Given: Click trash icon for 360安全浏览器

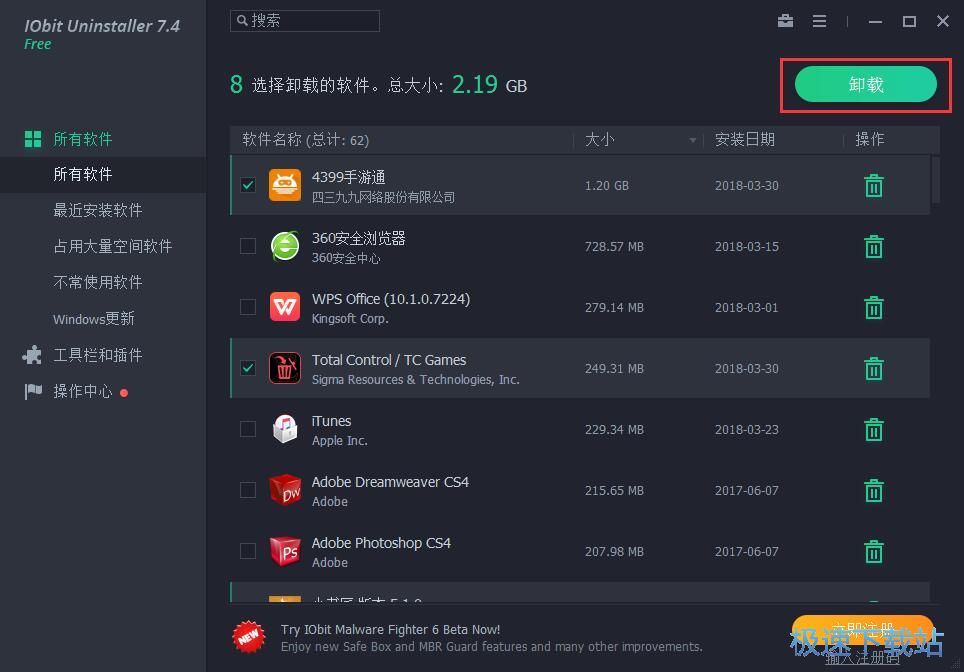Looking at the screenshot, I should click(x=874, y=247).
